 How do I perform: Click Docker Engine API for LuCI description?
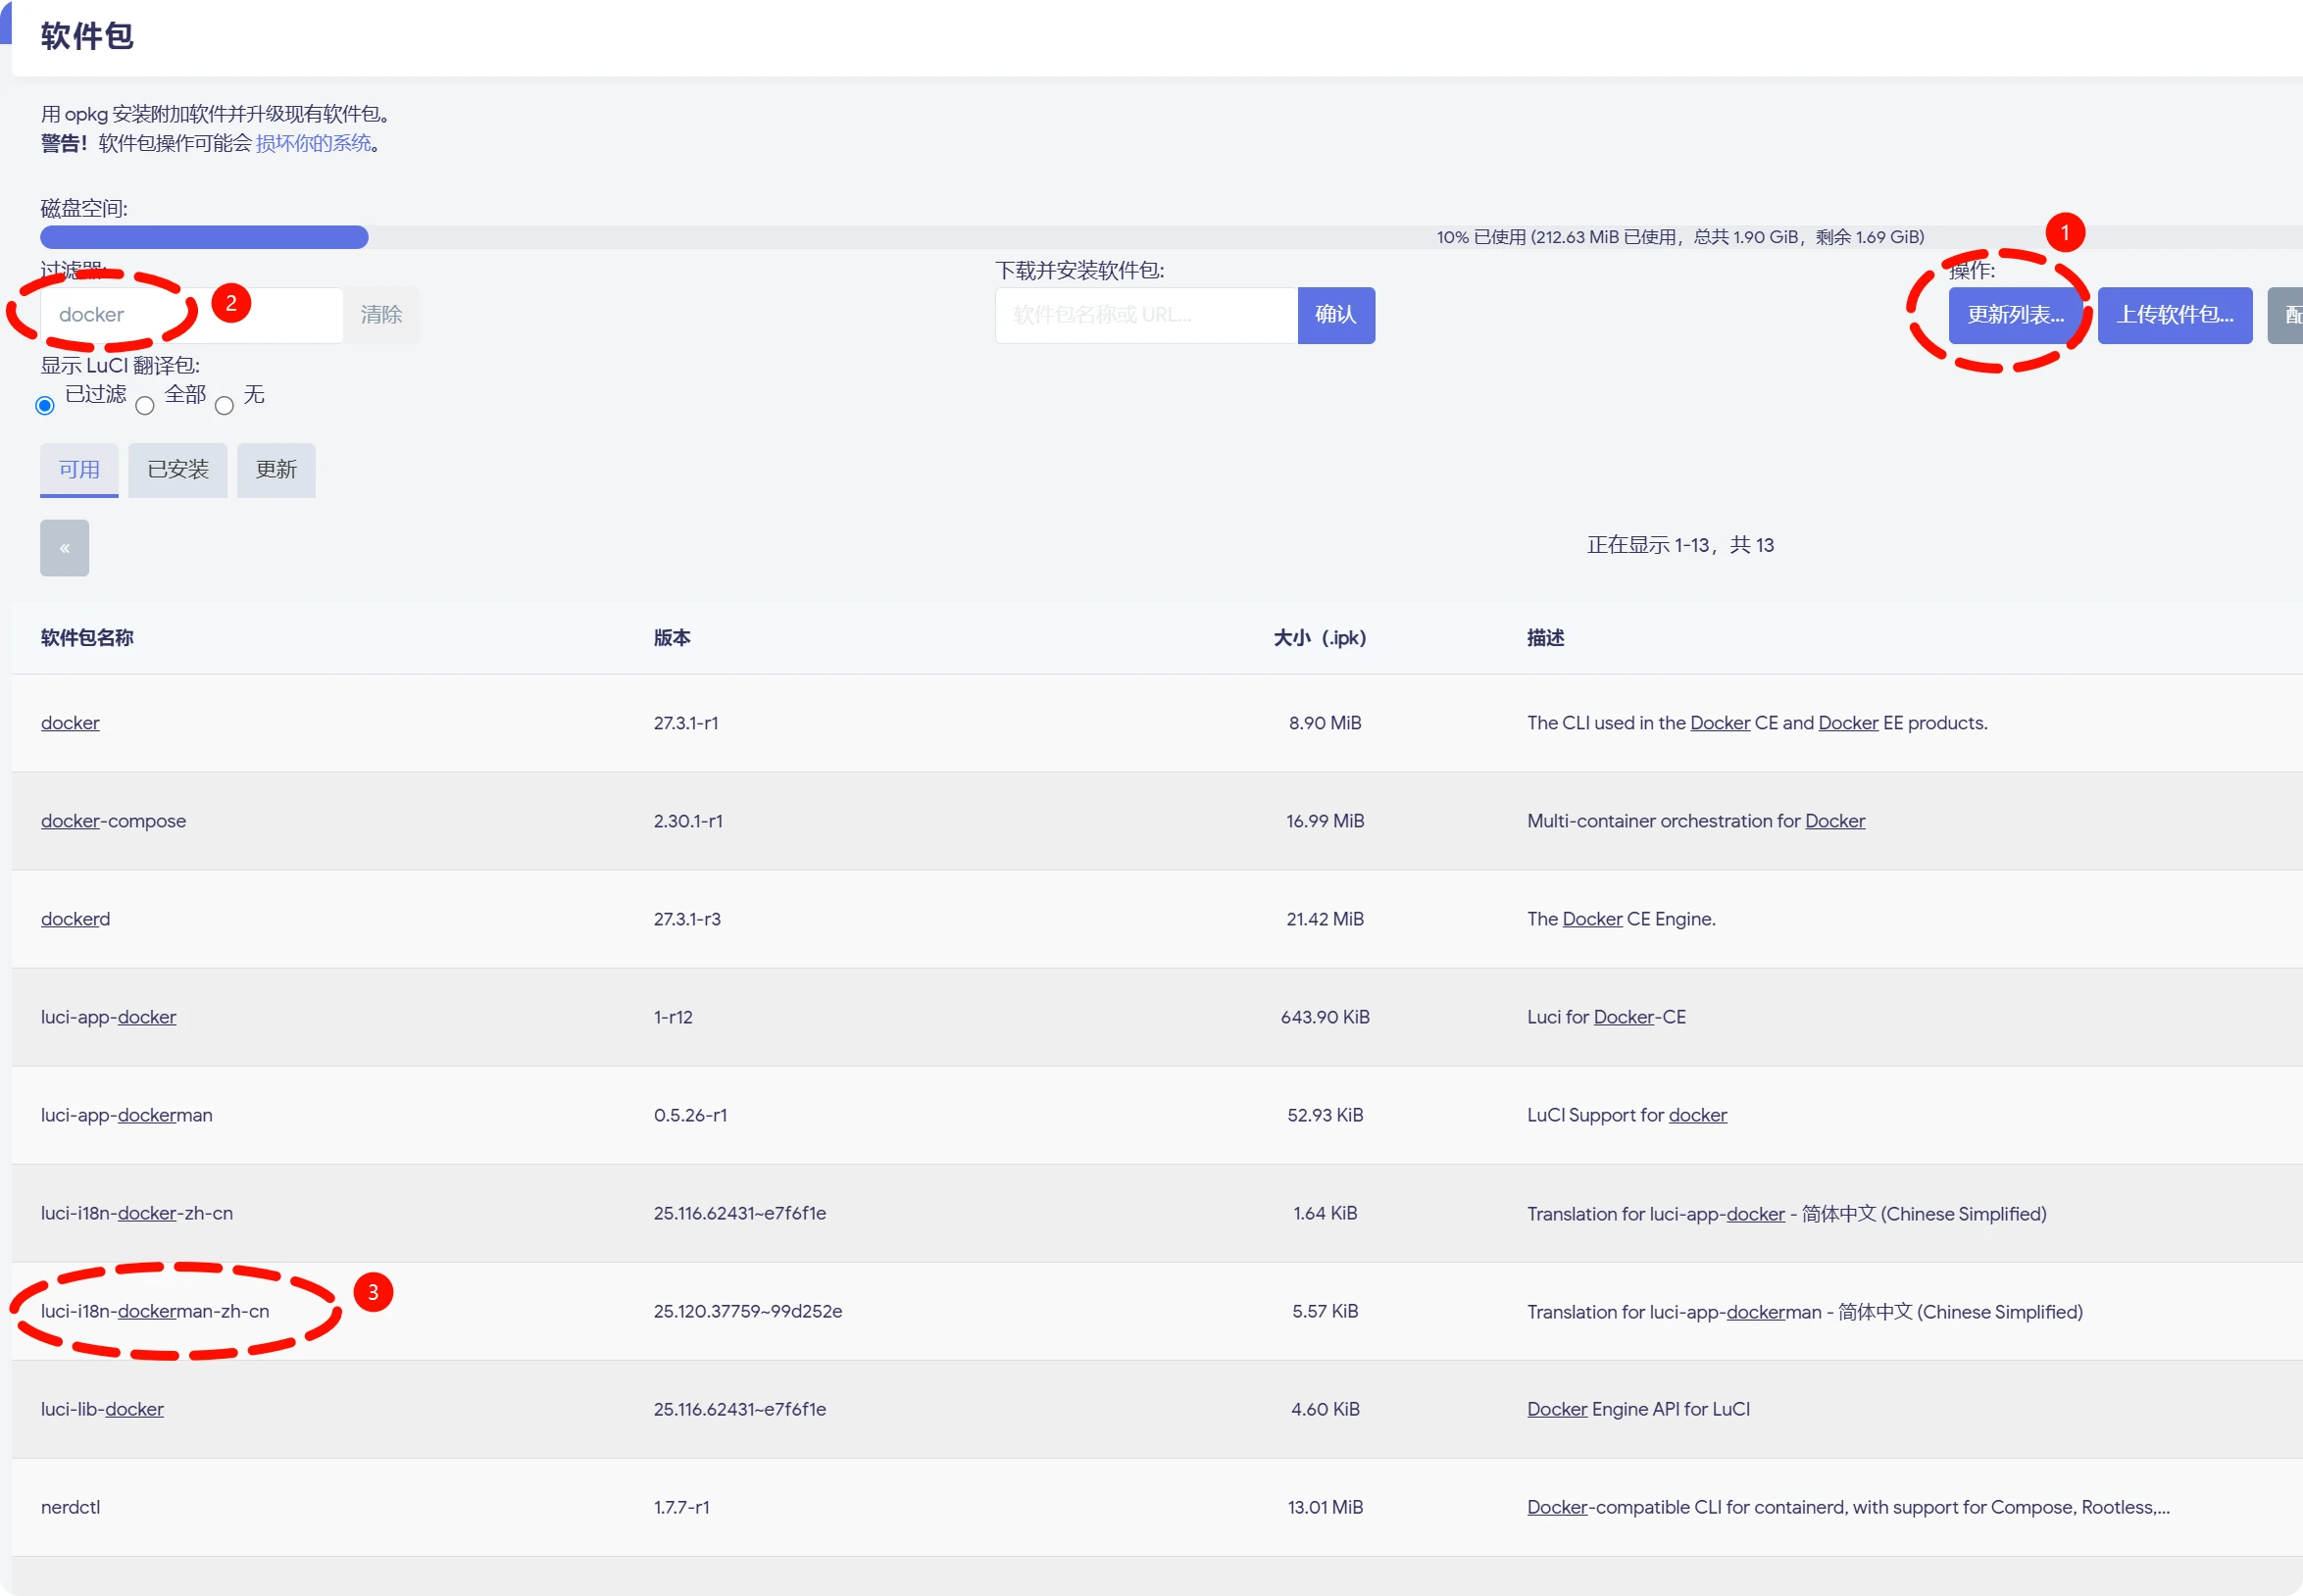click(x=1638, y=1409)
